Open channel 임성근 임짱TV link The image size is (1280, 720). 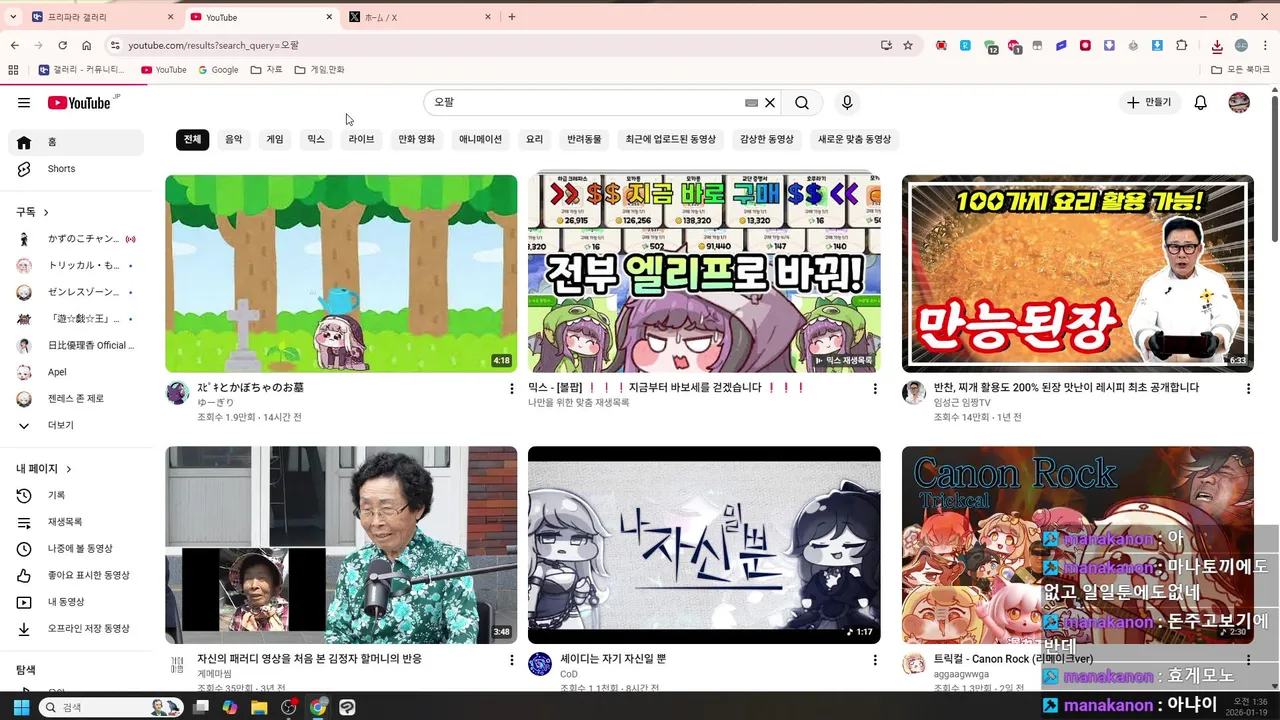(962, 403)
